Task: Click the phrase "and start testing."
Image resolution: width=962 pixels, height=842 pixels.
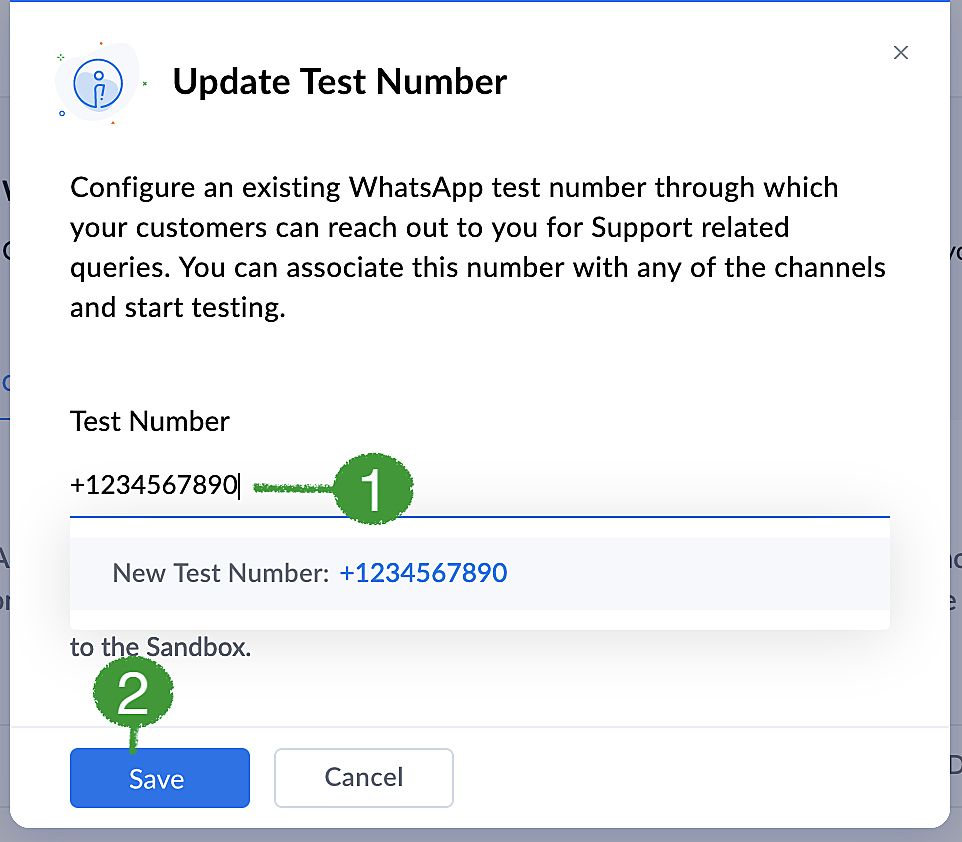Action: point(178,308)
